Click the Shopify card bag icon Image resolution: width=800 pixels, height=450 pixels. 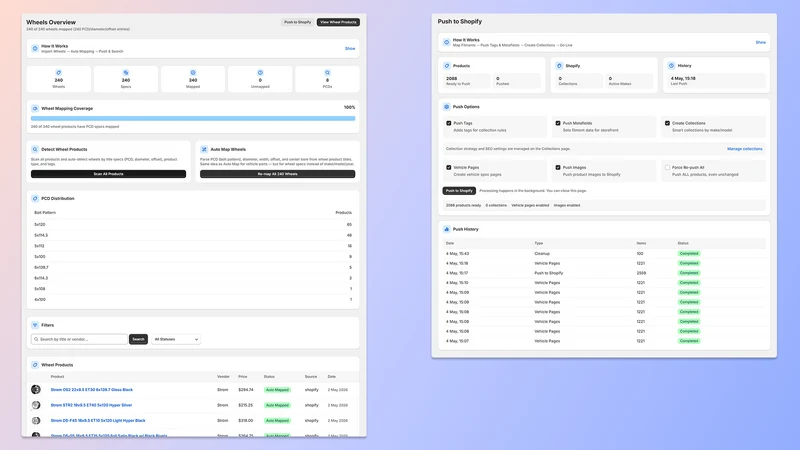point(559,66)
